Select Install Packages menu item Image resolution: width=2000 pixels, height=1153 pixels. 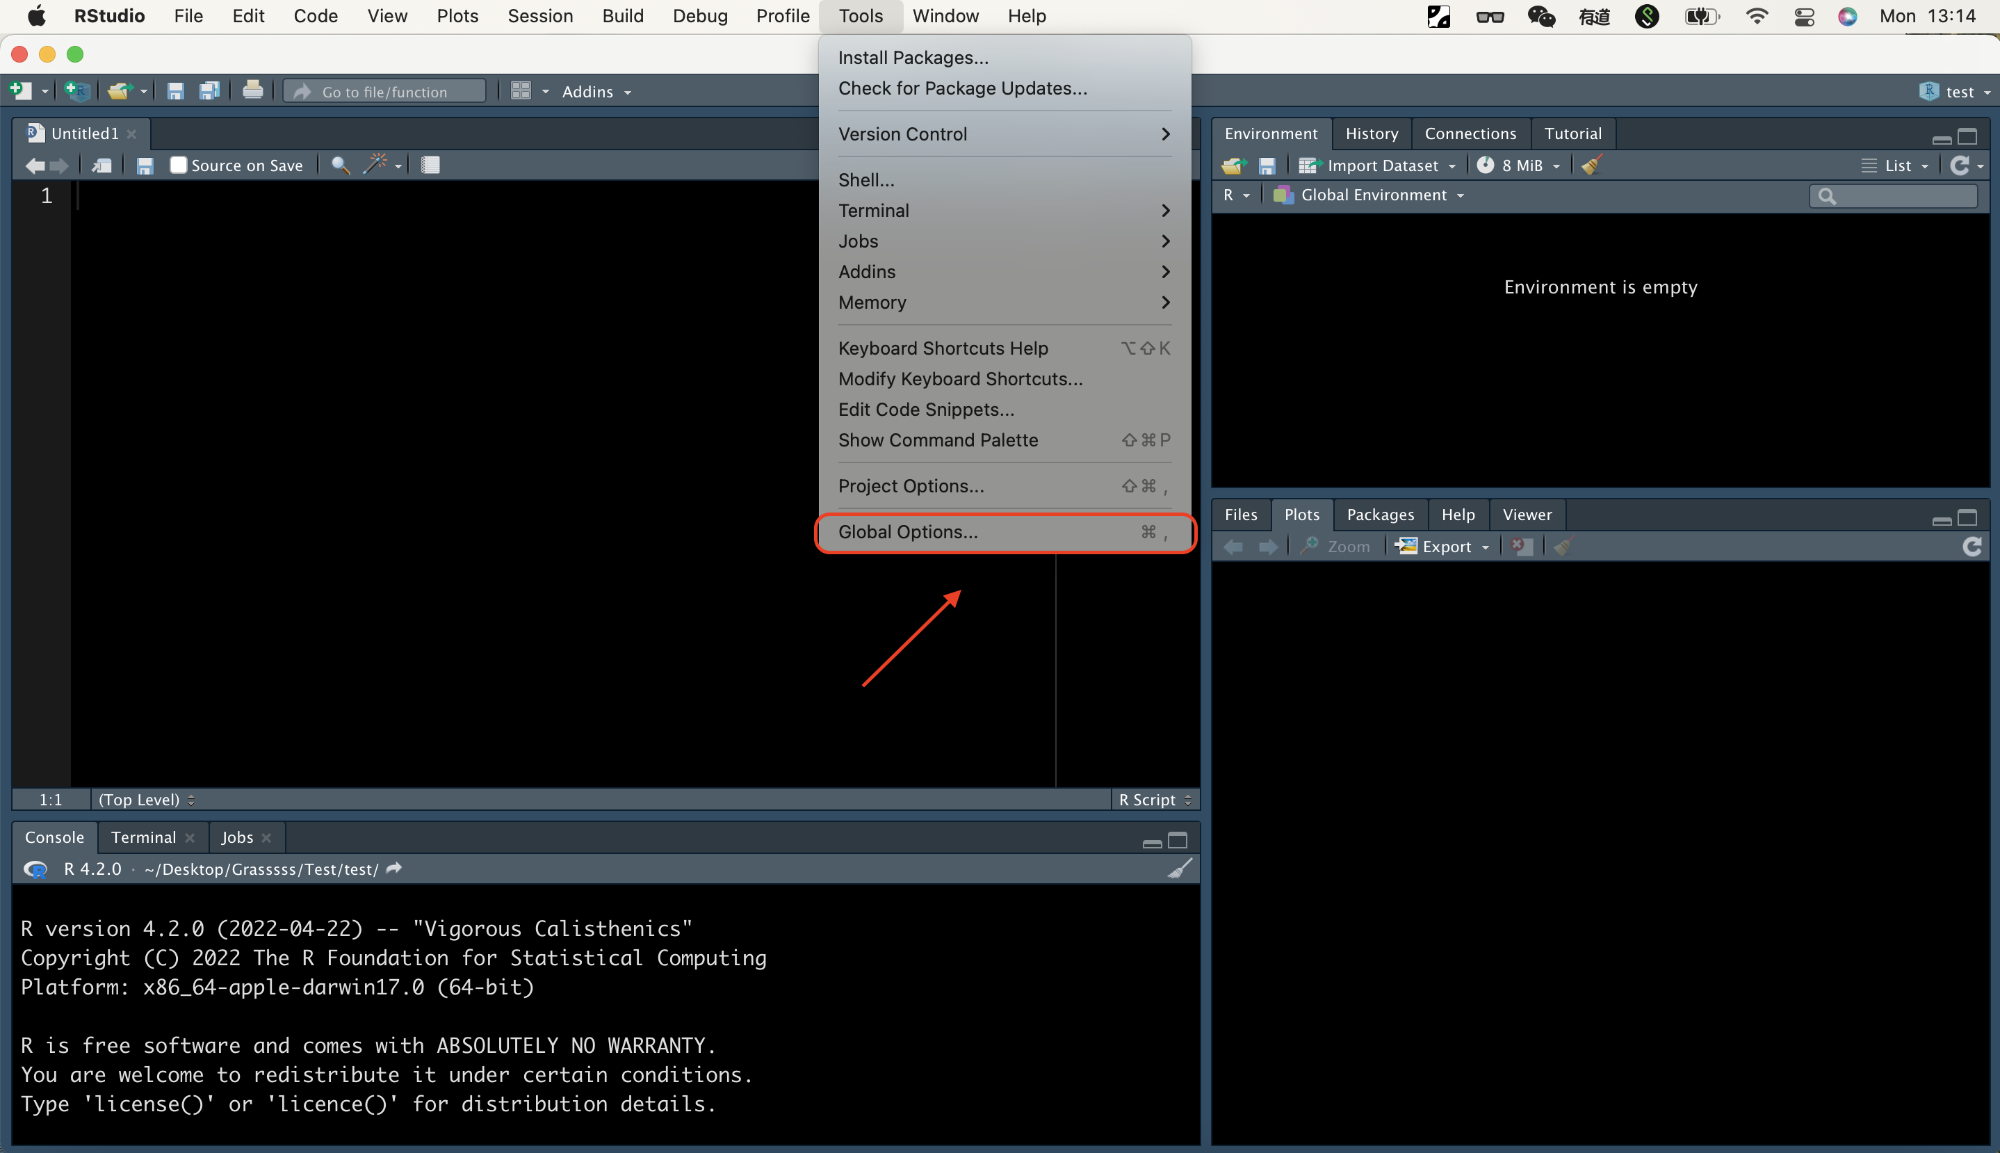[x=1005, y=58]
